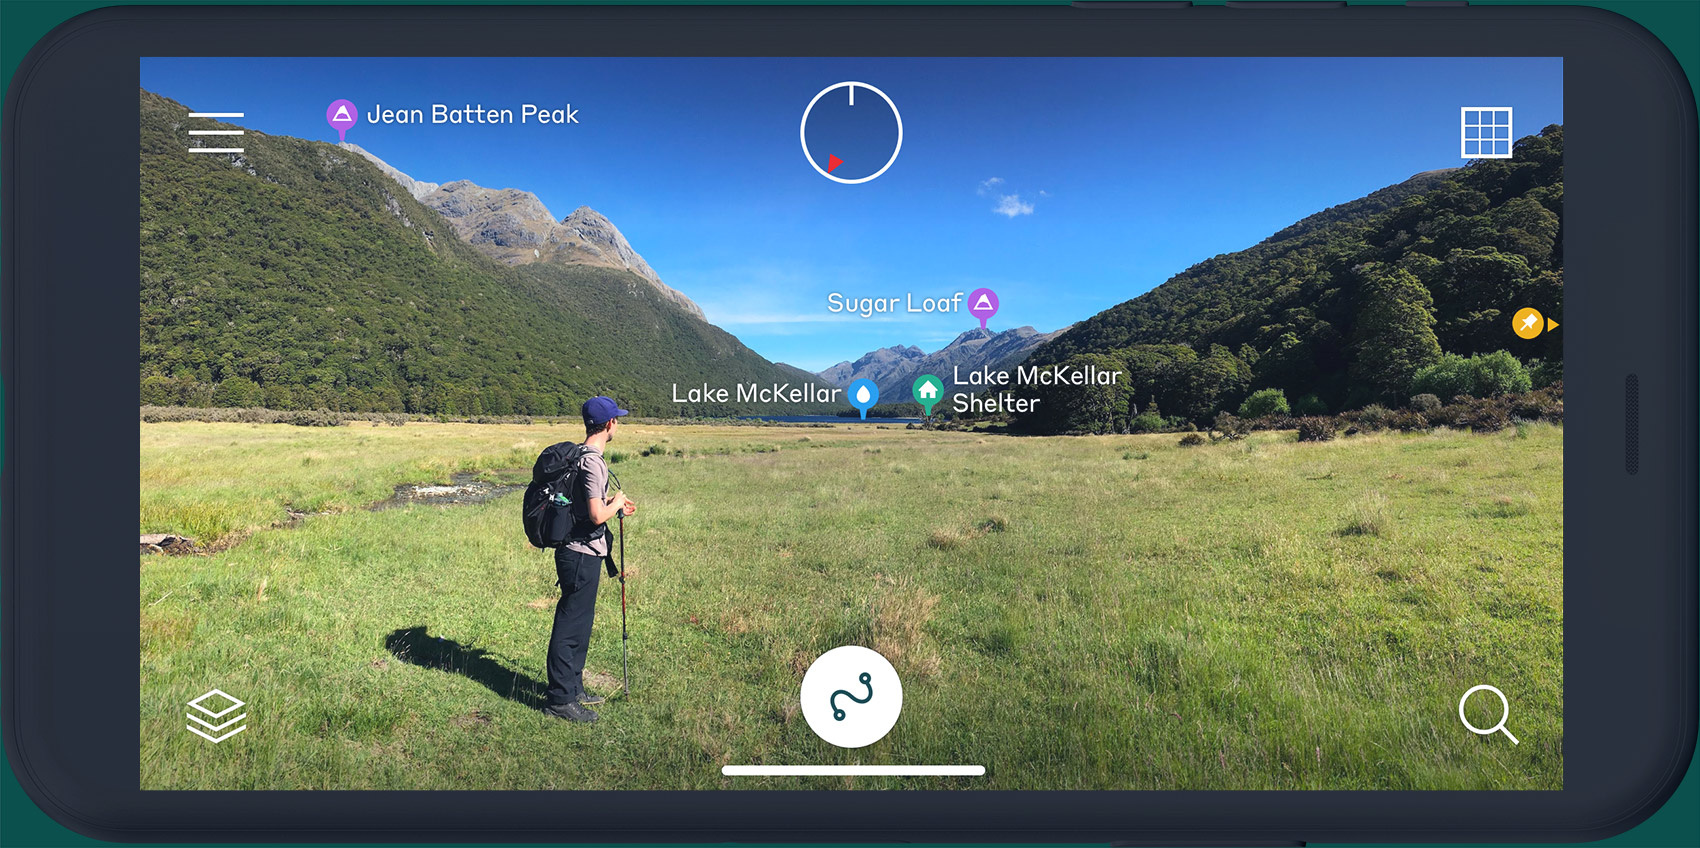Tap the compass dial
Screen dimensions: 1700x848
point(851,132)
